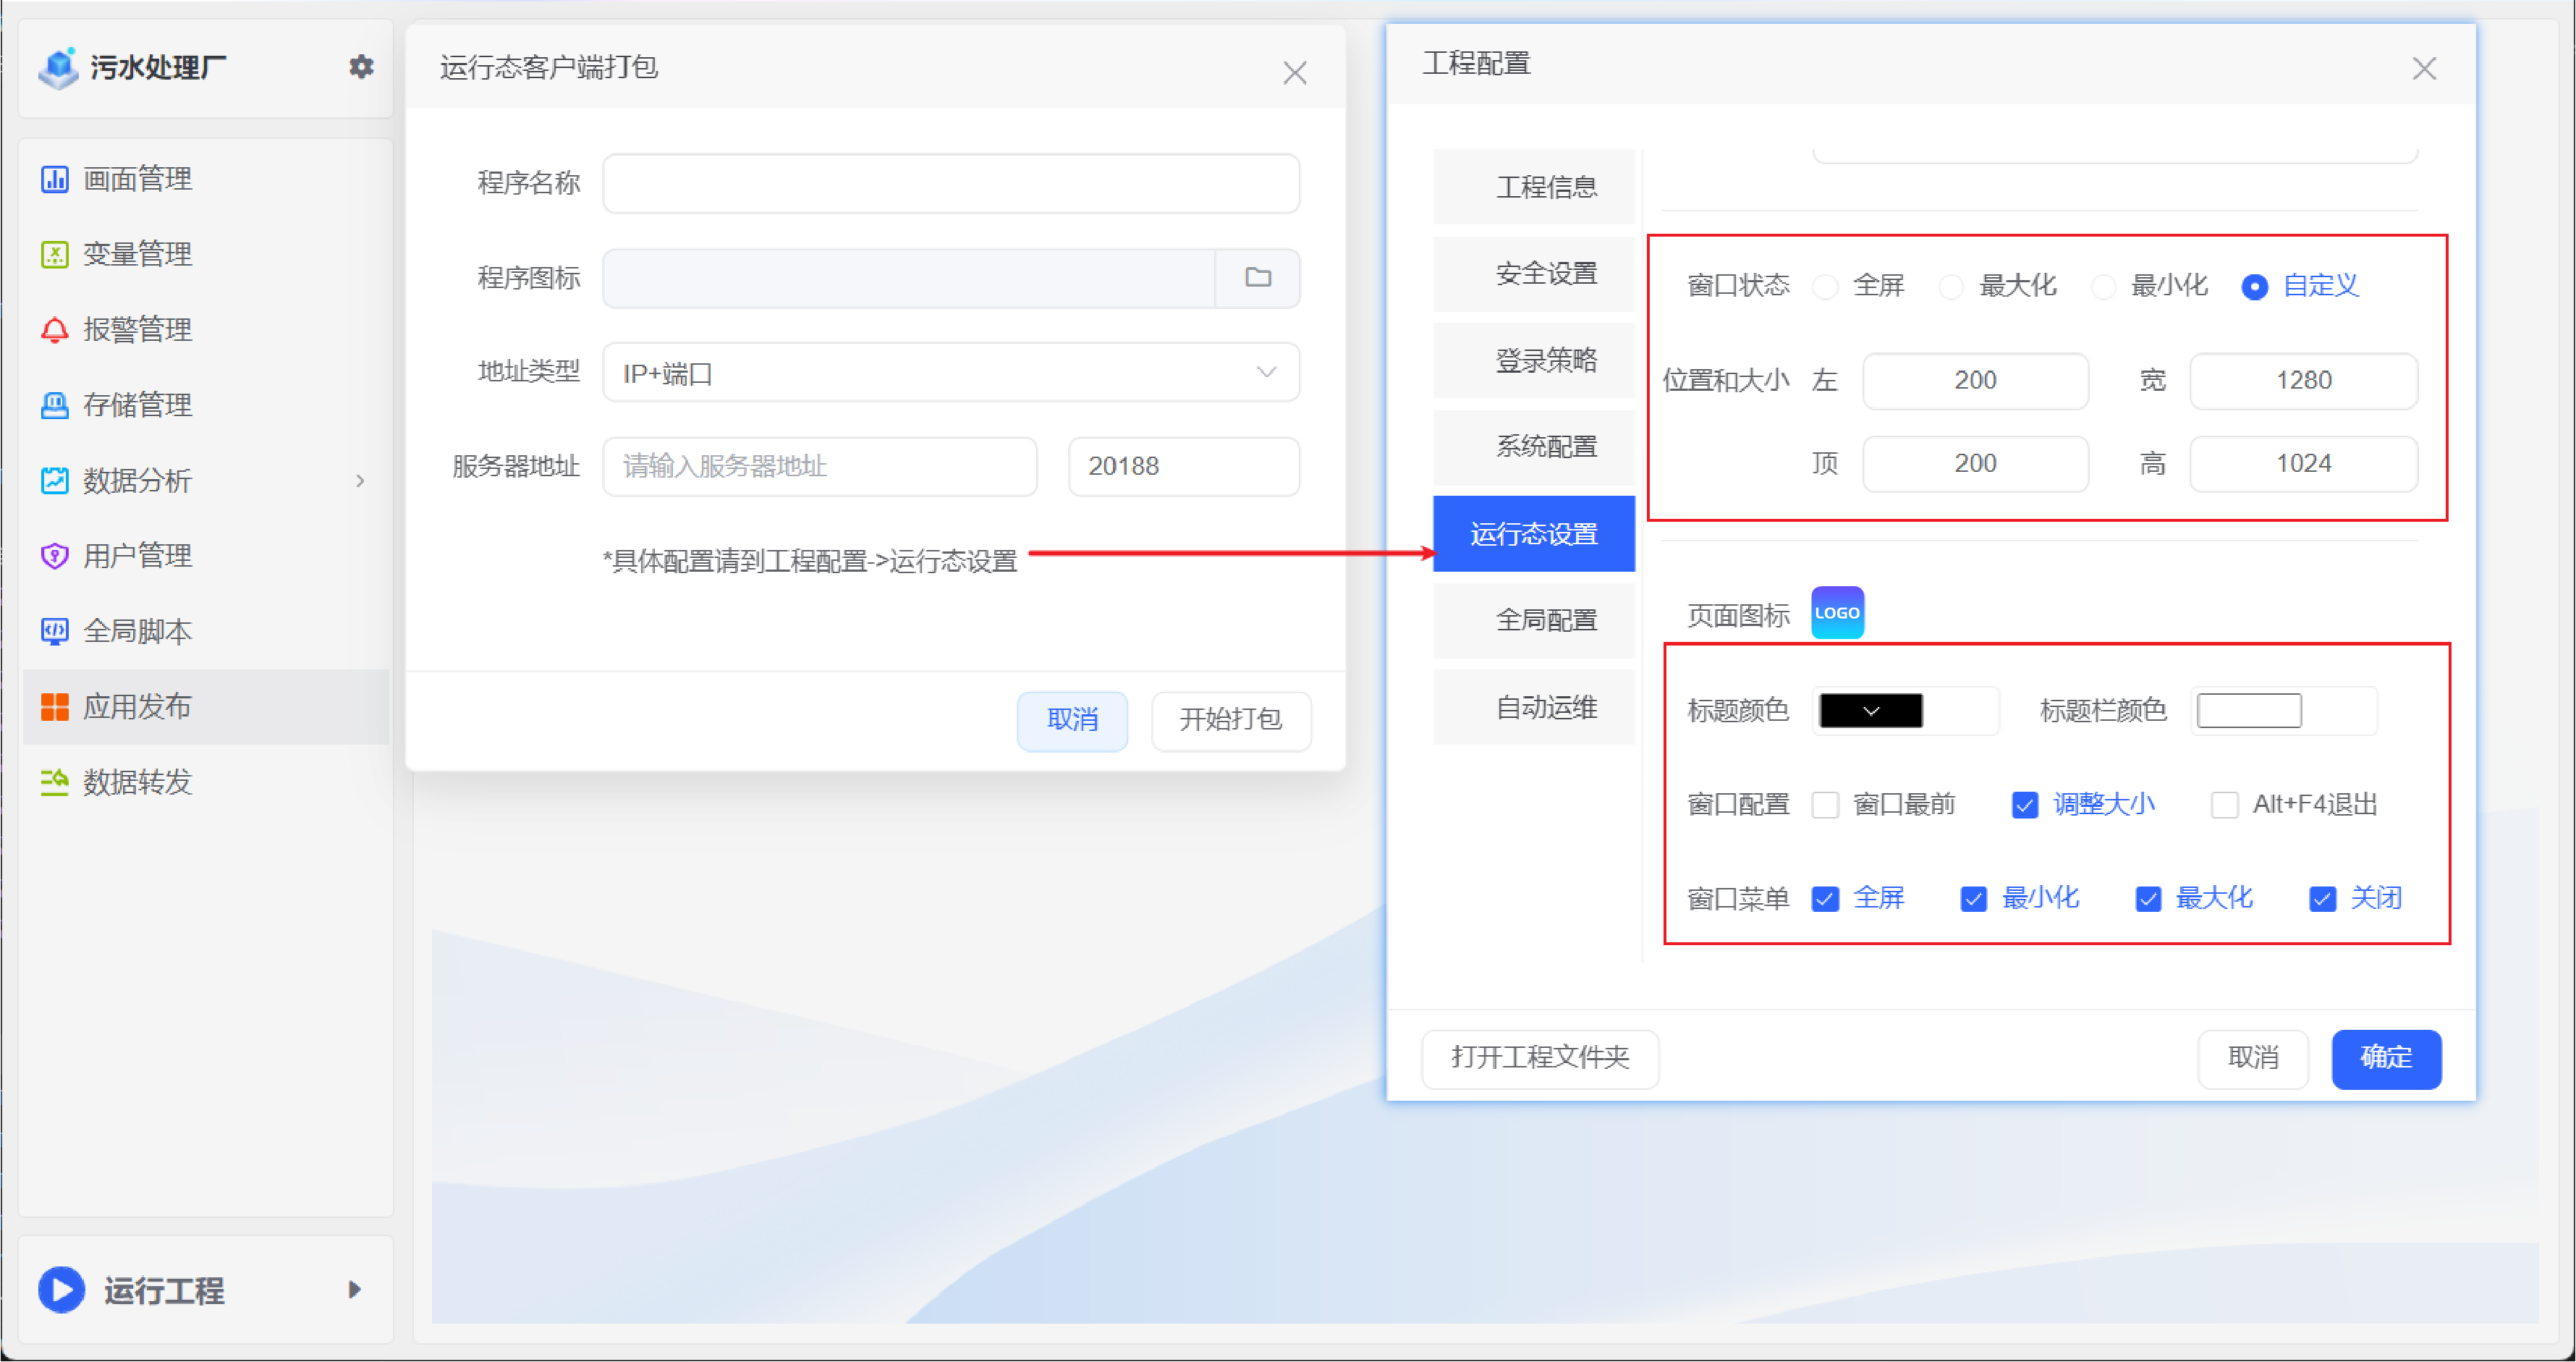Expand the 数据分析 submenu chevron
This screenshot has width=2576, height=1362.
coord(360,481)
